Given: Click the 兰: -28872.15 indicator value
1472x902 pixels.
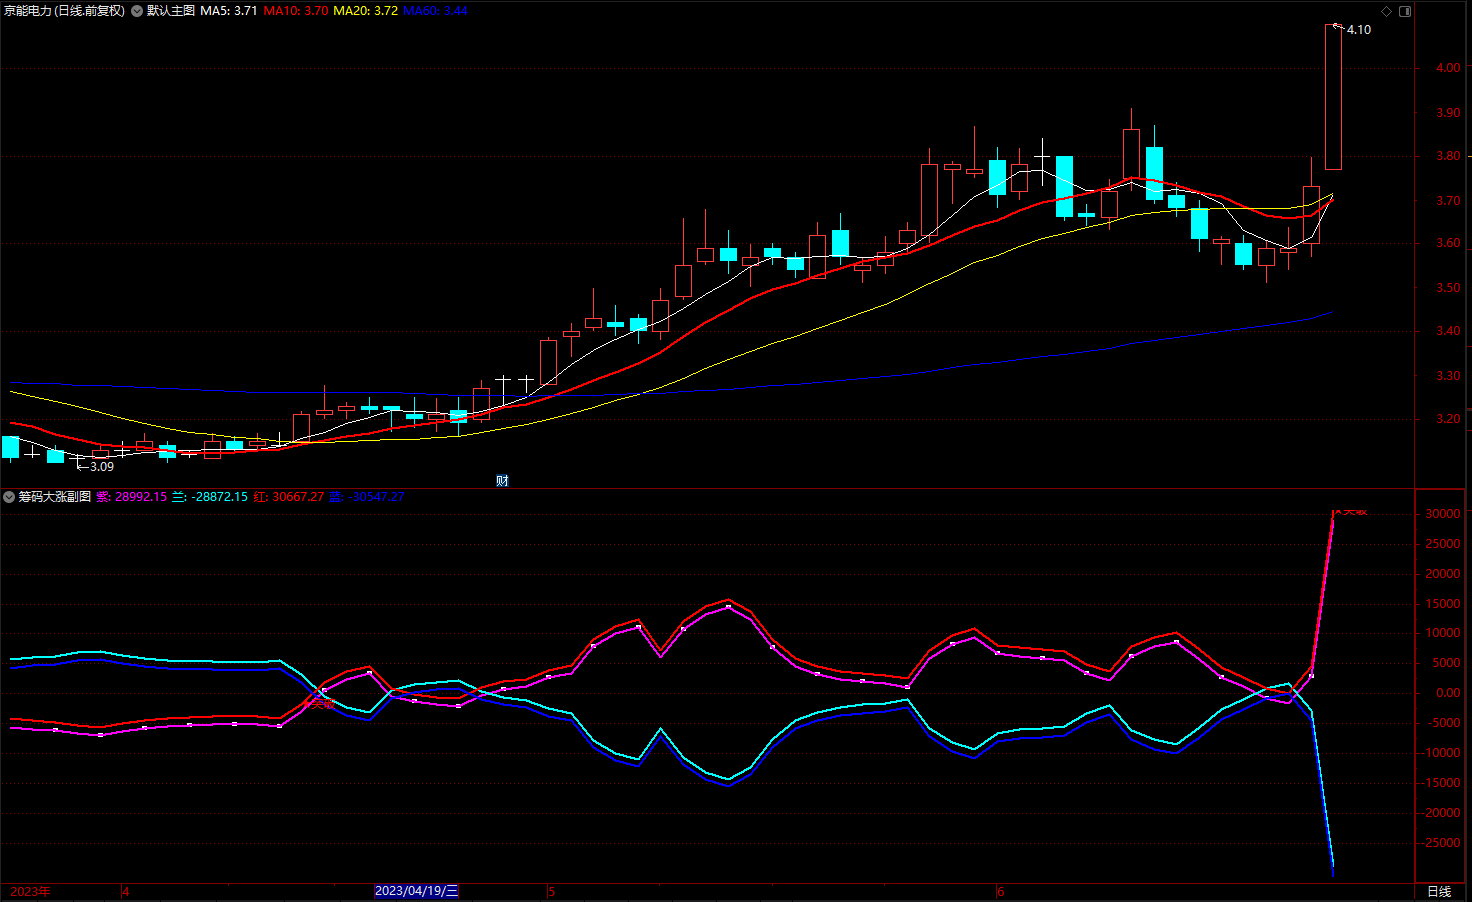Looking at the screenshot, I should point(210,497).
